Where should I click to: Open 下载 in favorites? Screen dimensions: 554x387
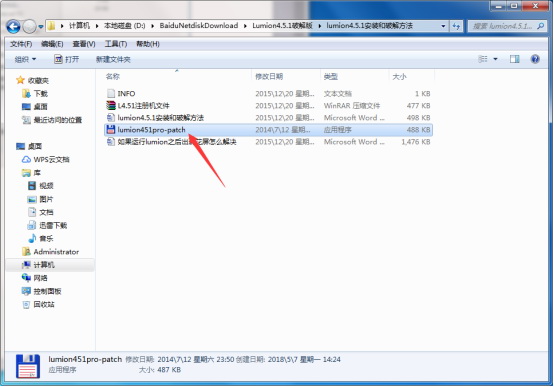tap(40, 94)
